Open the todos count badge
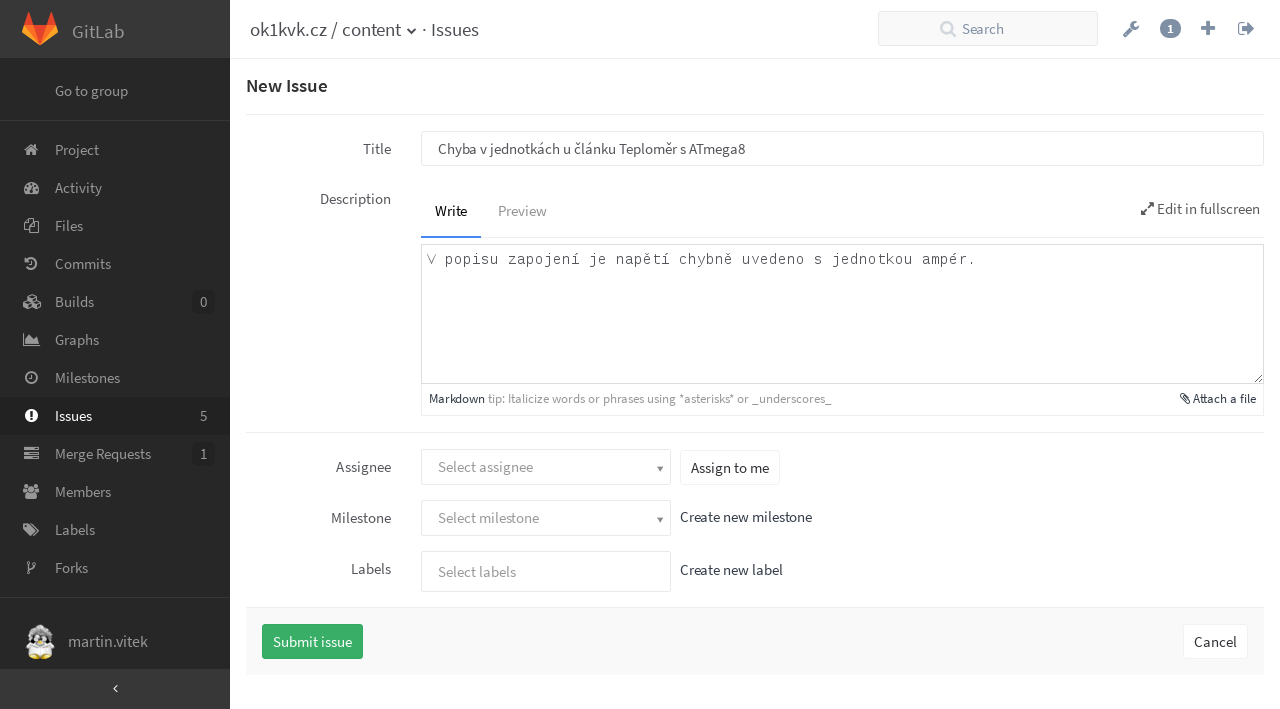 pyautogui.click(x=1170, y=29)
